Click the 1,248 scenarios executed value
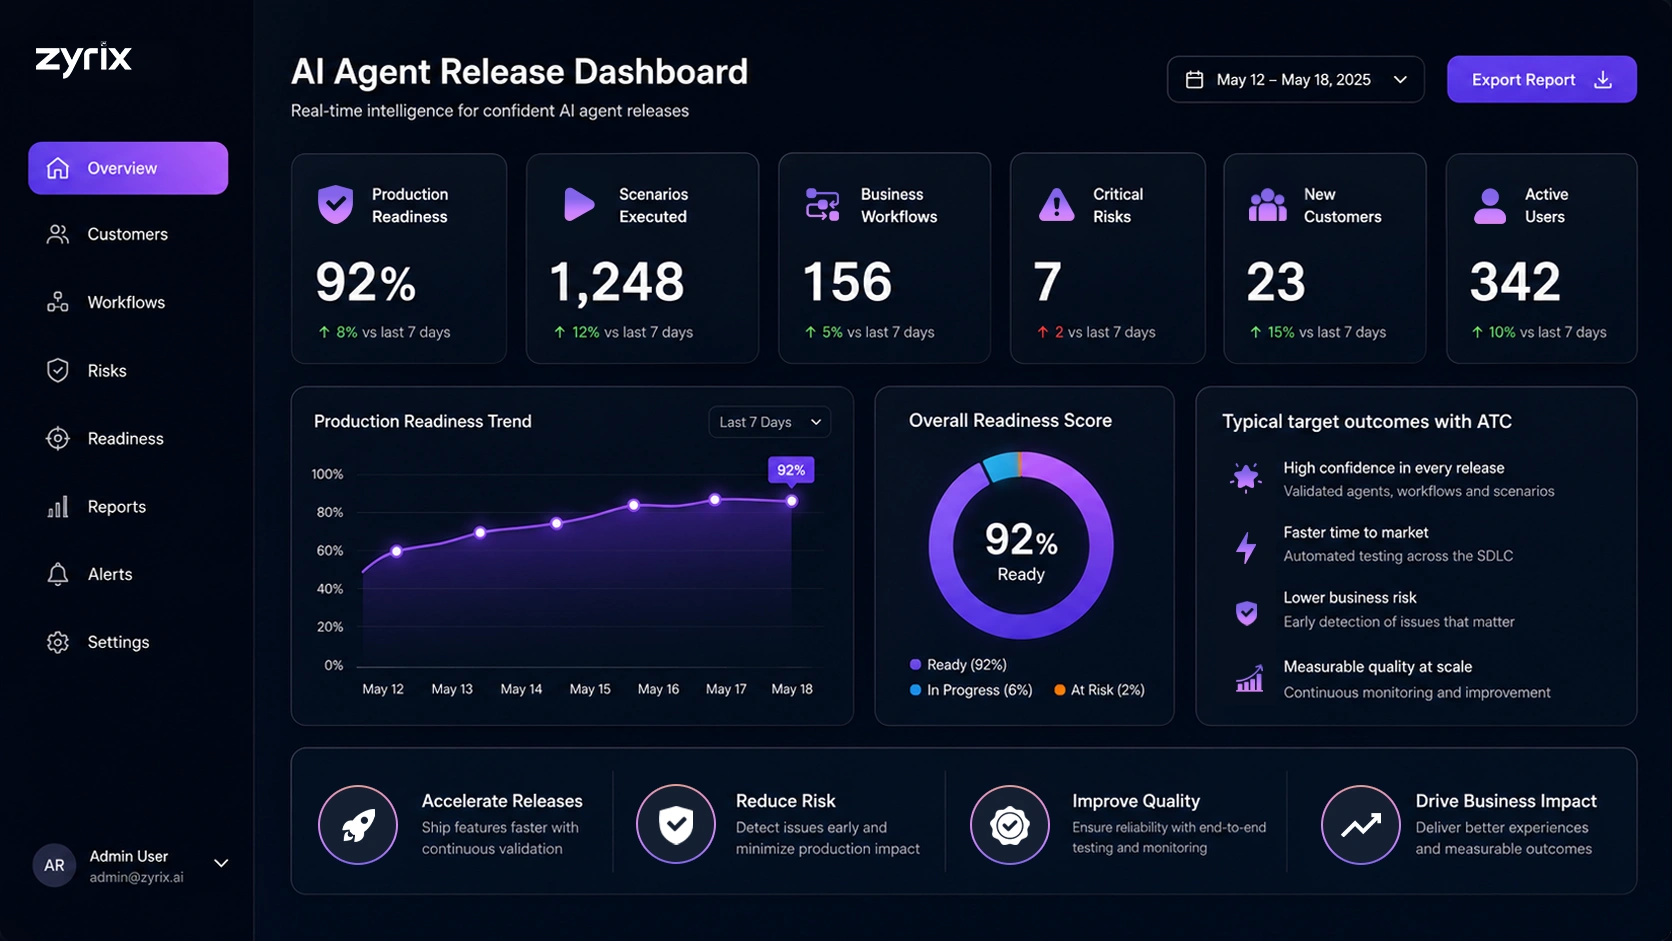Viewport: 1672px width, 941px height. point(617,282)
